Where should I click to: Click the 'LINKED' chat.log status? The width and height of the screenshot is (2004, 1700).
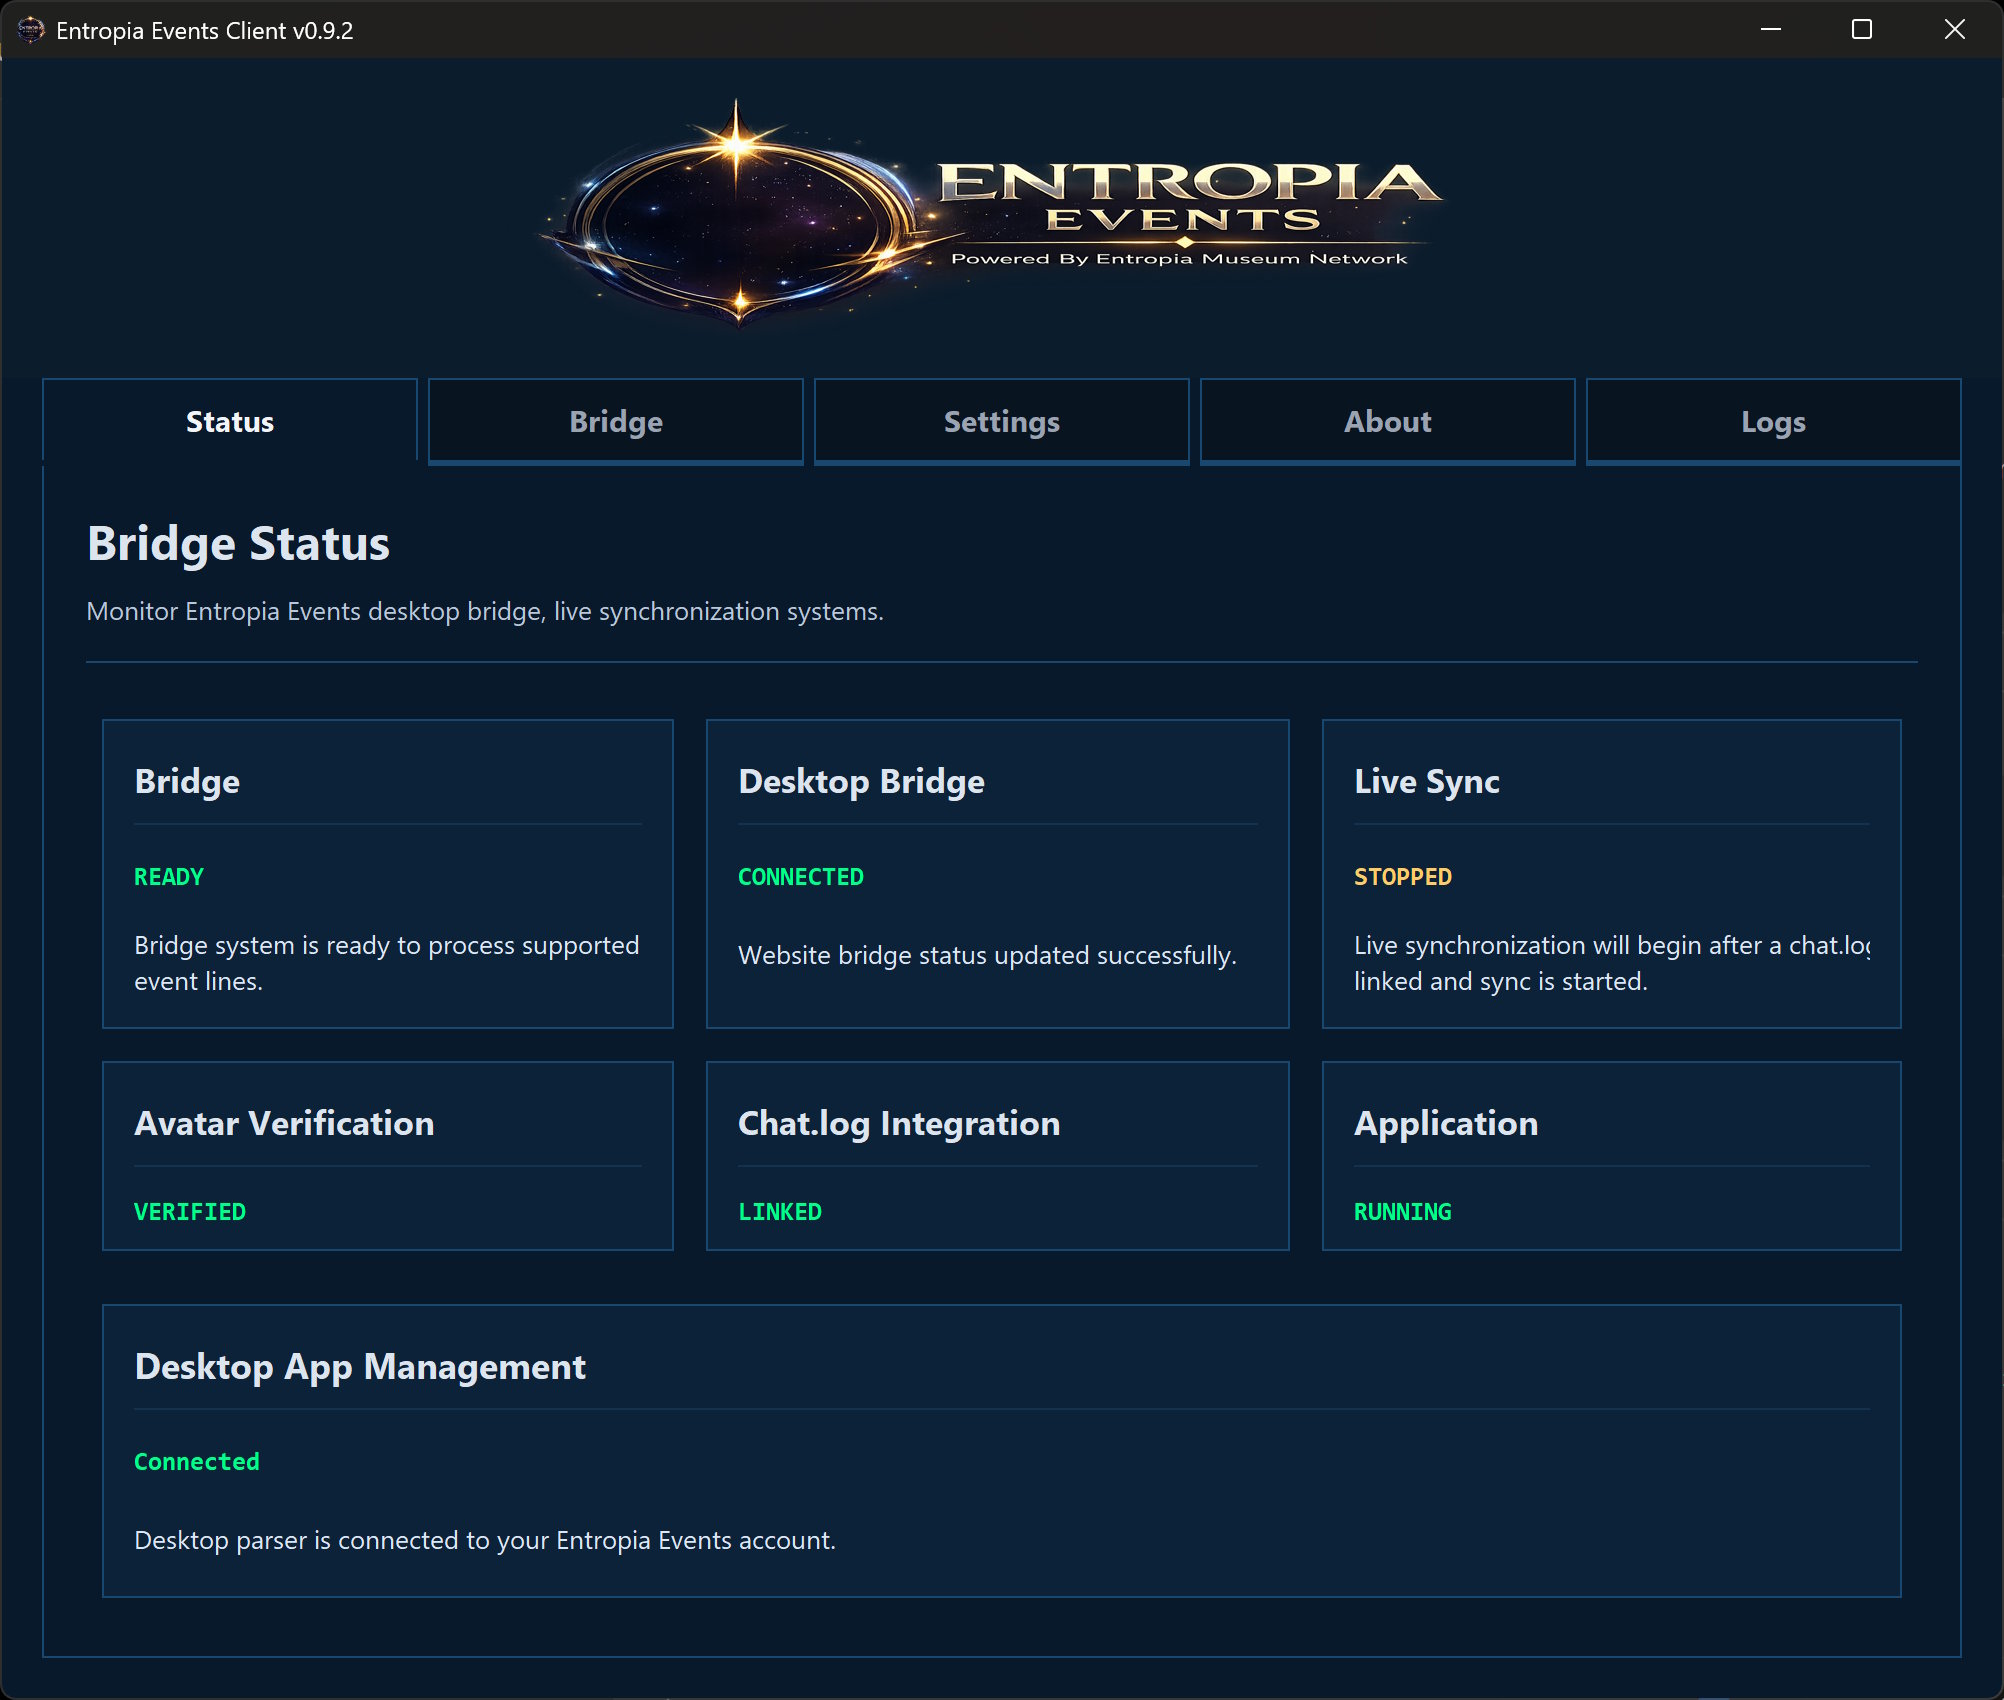(780, 1212)
